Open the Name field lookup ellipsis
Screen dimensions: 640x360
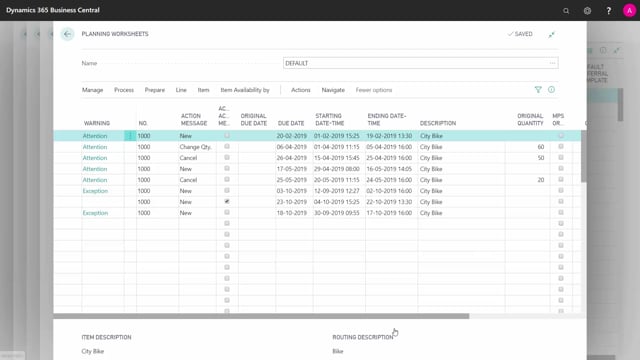(552, 63)
